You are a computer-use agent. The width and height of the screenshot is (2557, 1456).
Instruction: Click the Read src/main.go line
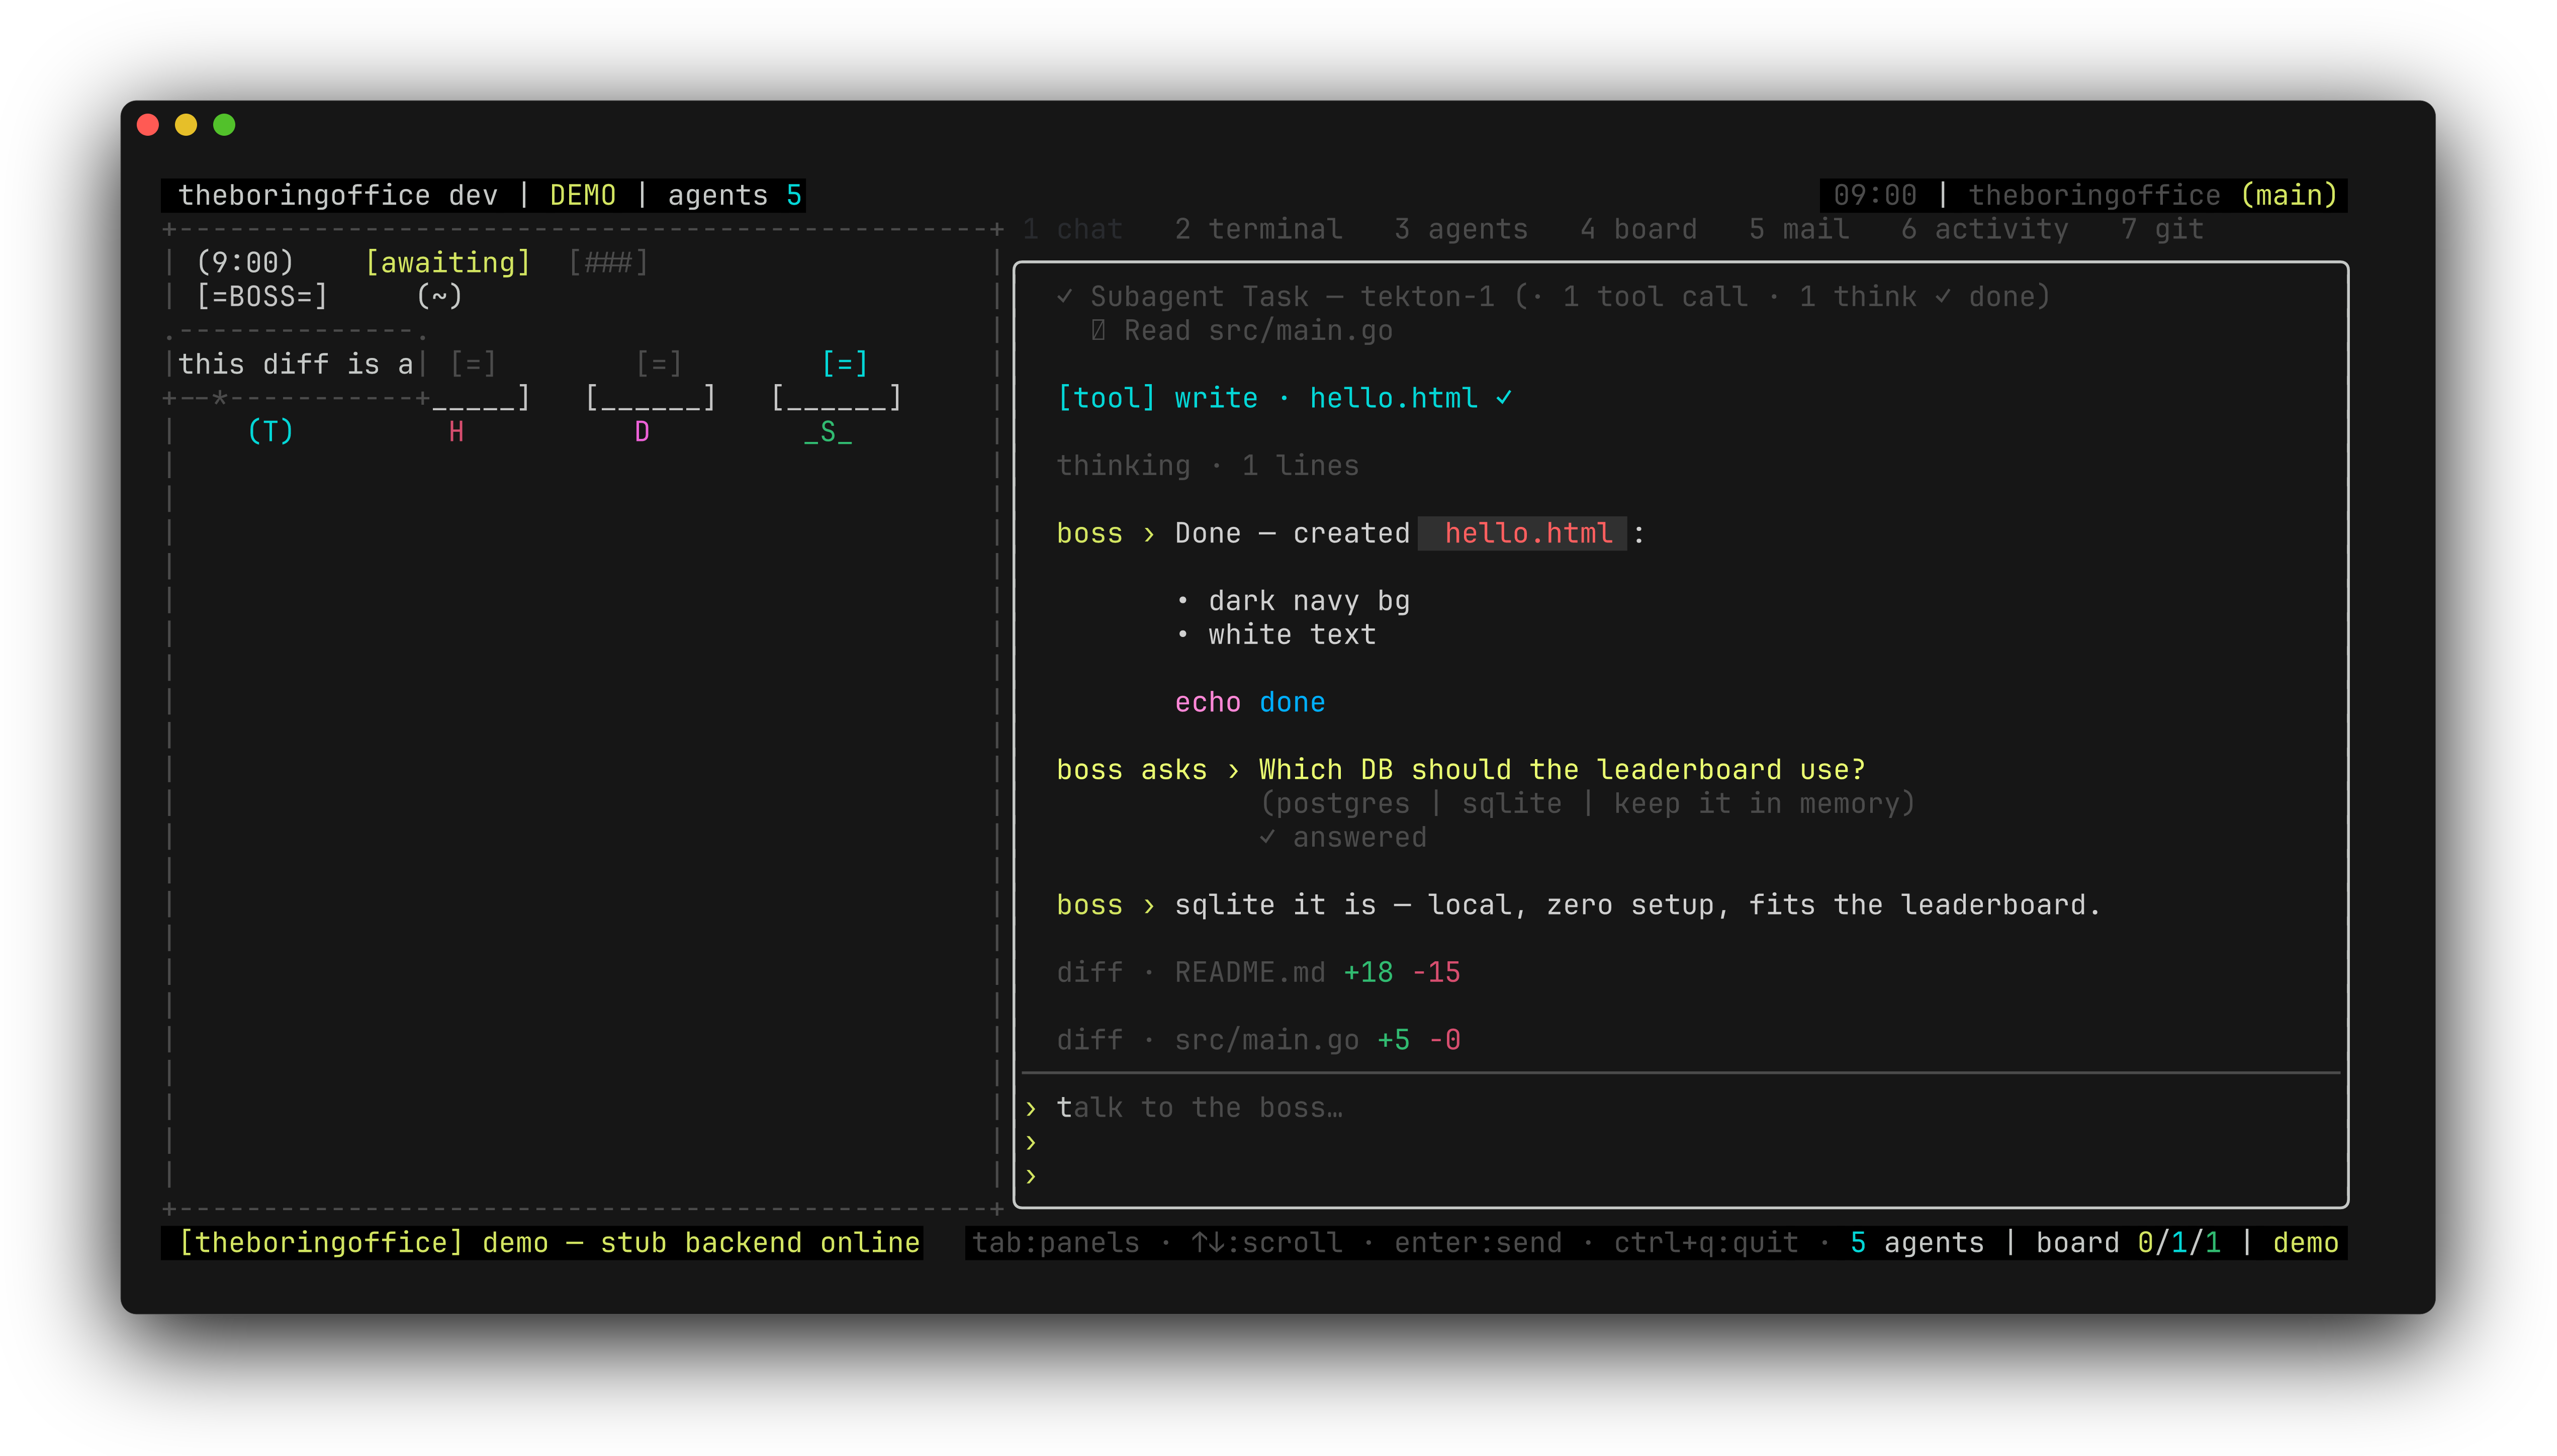pyautogui.click(x=1241, y=330)
